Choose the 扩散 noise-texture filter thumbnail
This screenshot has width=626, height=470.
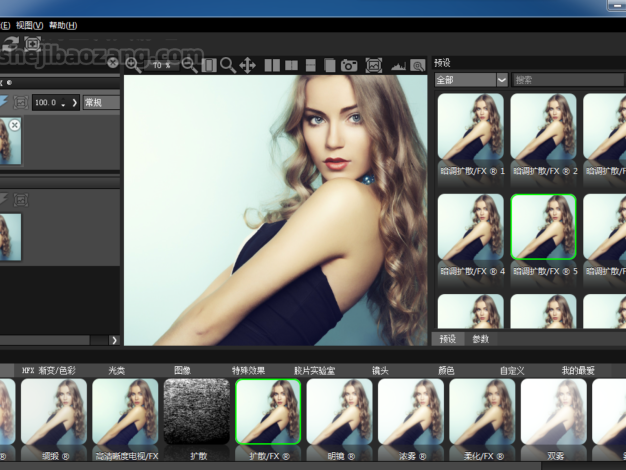[196, 411]
